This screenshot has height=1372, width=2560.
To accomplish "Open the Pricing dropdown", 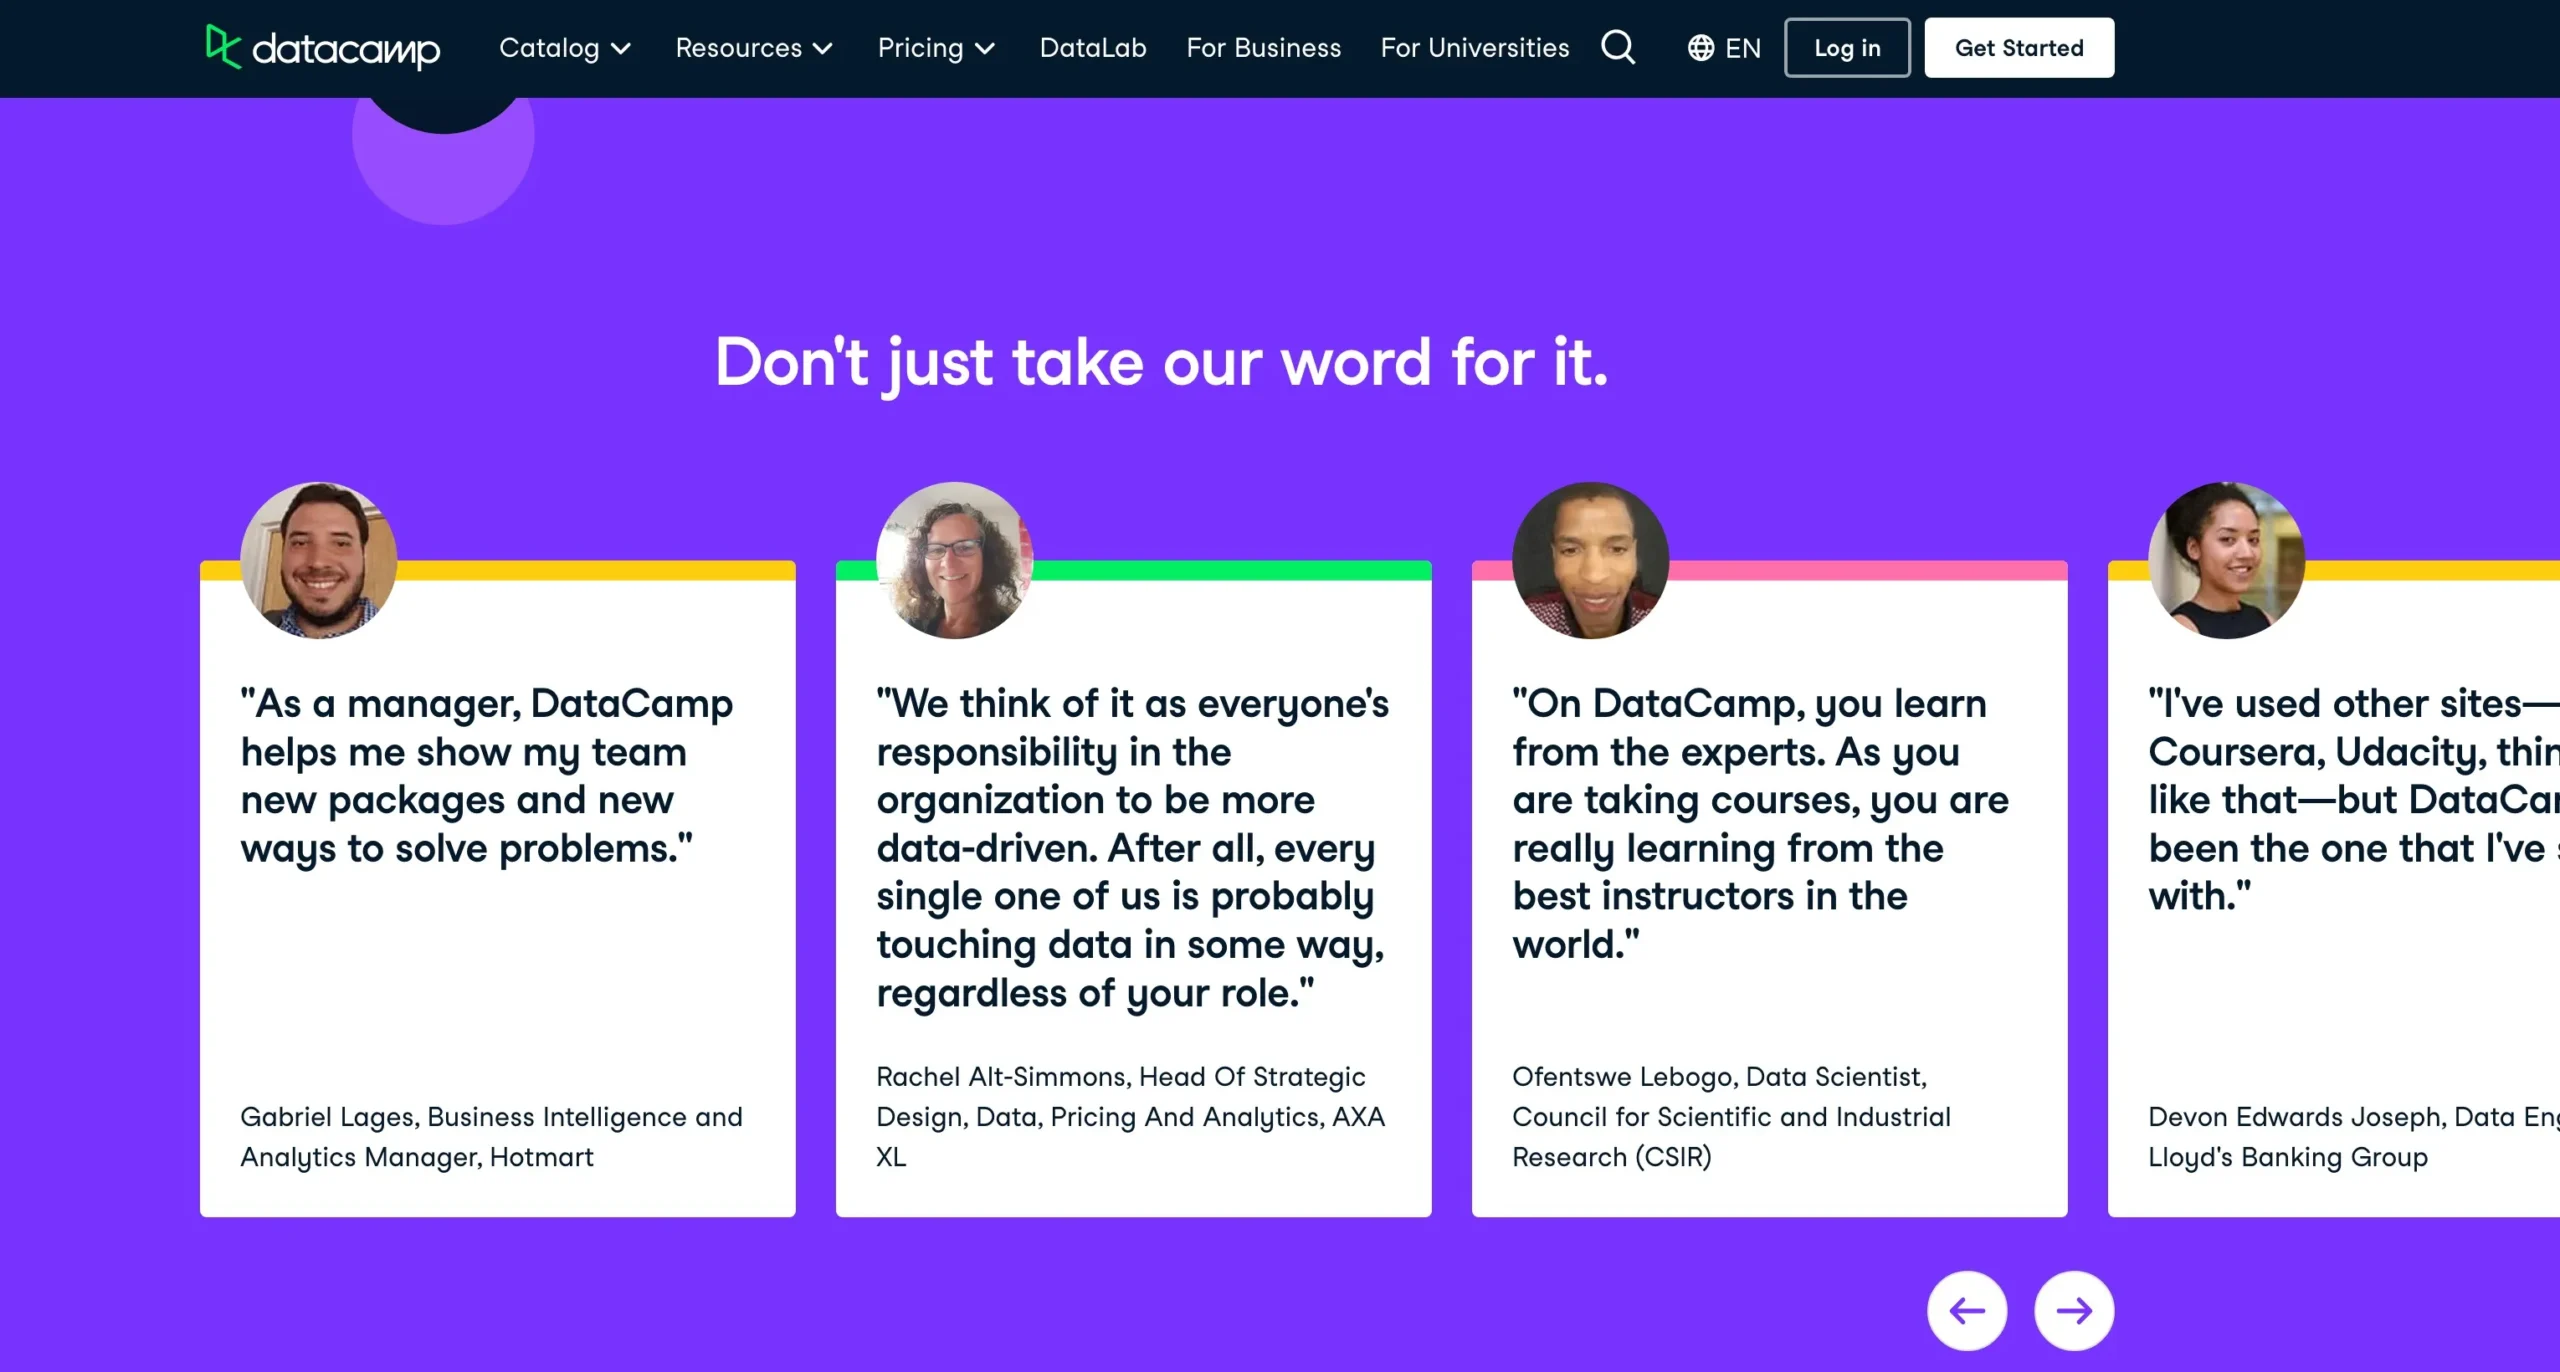I will pyautogui.click(x=936, y=48).
